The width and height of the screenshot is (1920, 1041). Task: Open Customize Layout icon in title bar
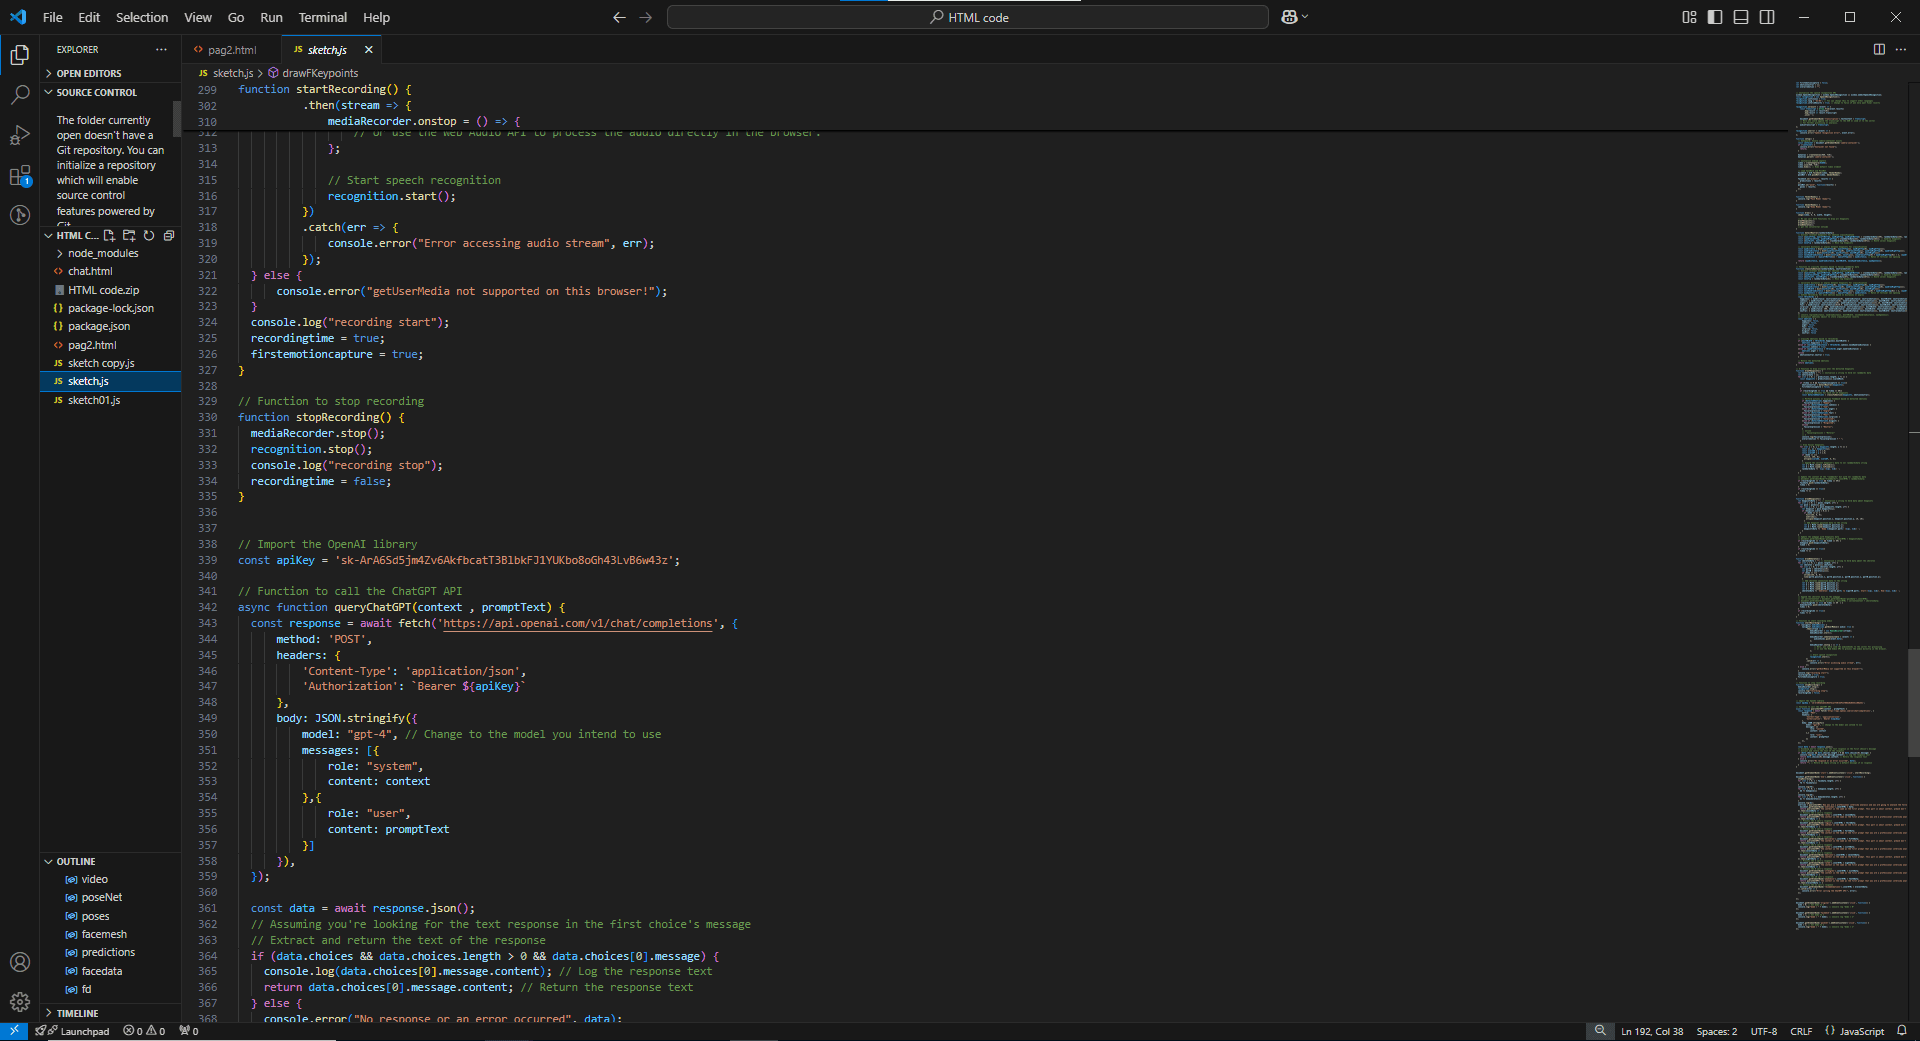click(x=1689, y=17)
